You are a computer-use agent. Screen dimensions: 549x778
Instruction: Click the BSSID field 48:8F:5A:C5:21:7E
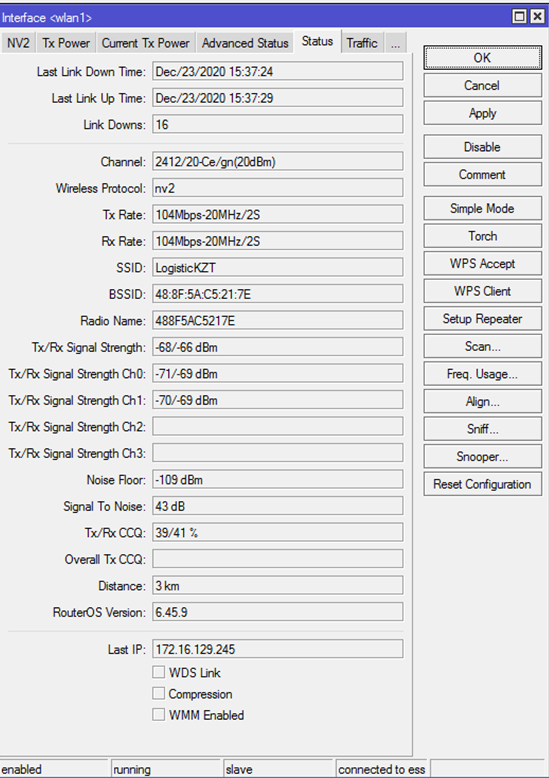click(x=277, y=294)
